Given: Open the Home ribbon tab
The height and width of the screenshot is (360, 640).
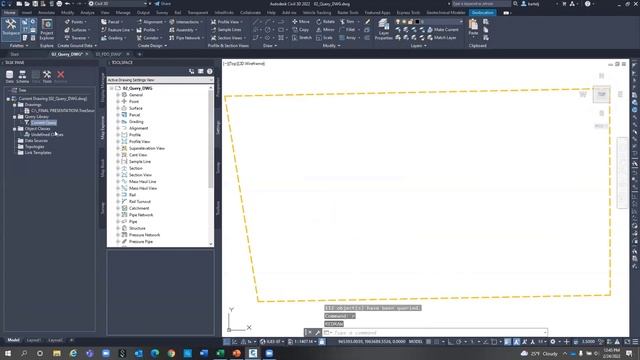Looking at the screenshot, I should [9, 13].
